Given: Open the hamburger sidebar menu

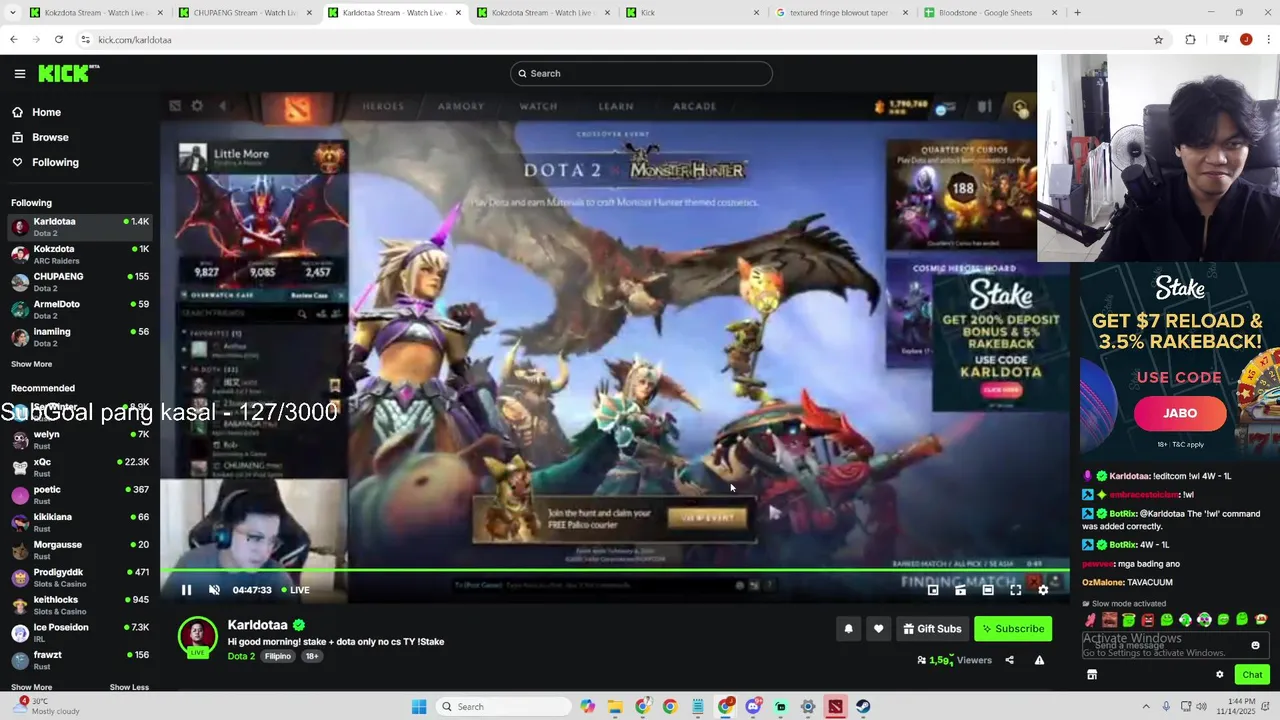Looking at the screenshot, I should 19,73.
